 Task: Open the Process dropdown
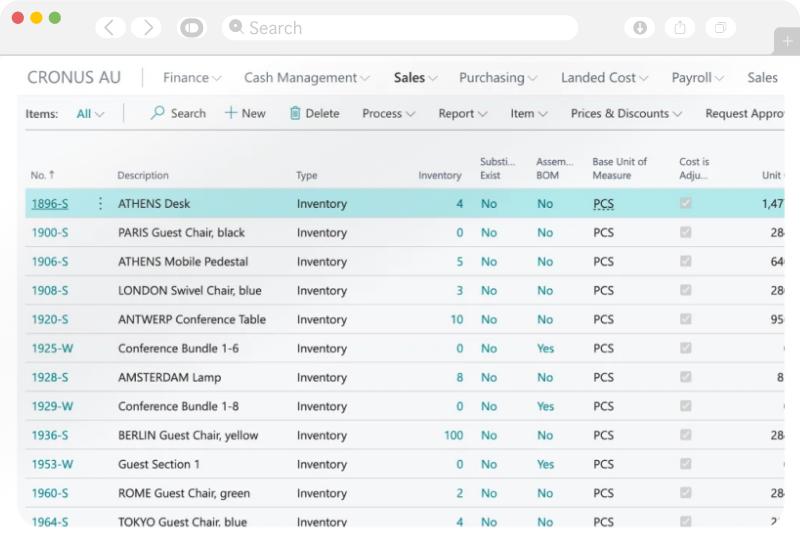coord(388,113)
